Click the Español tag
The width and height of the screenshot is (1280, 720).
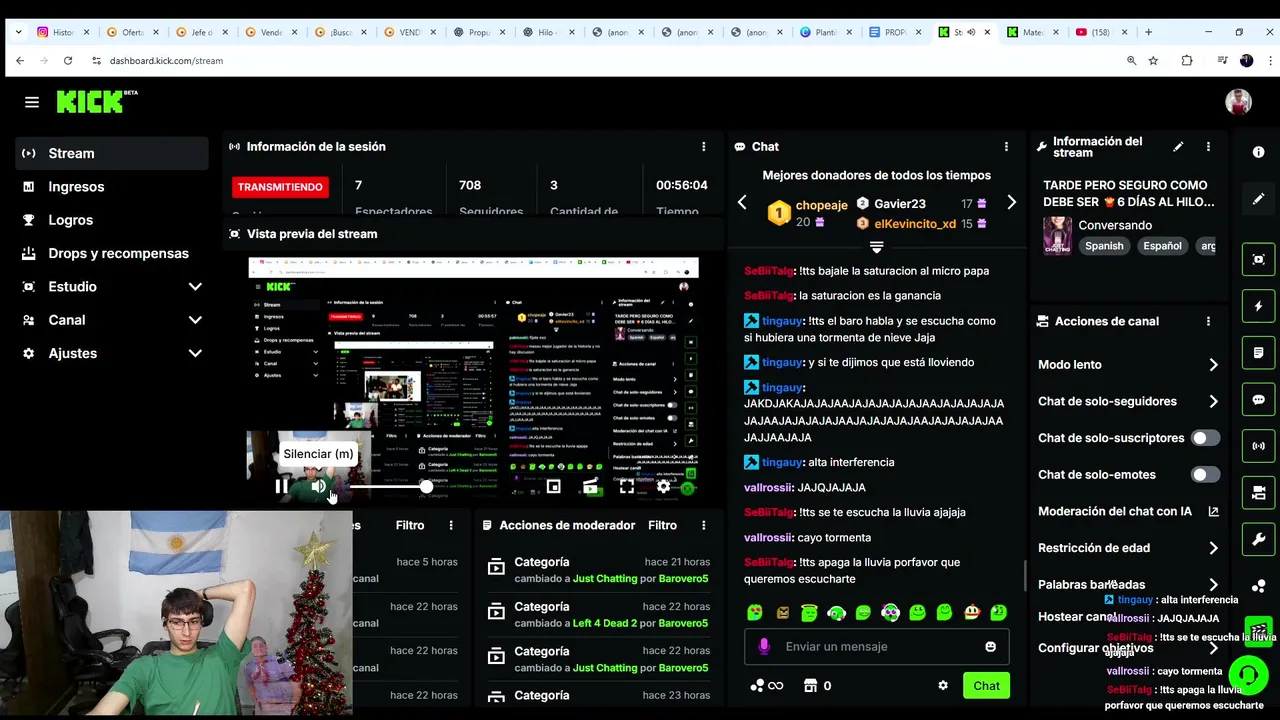1162,246
